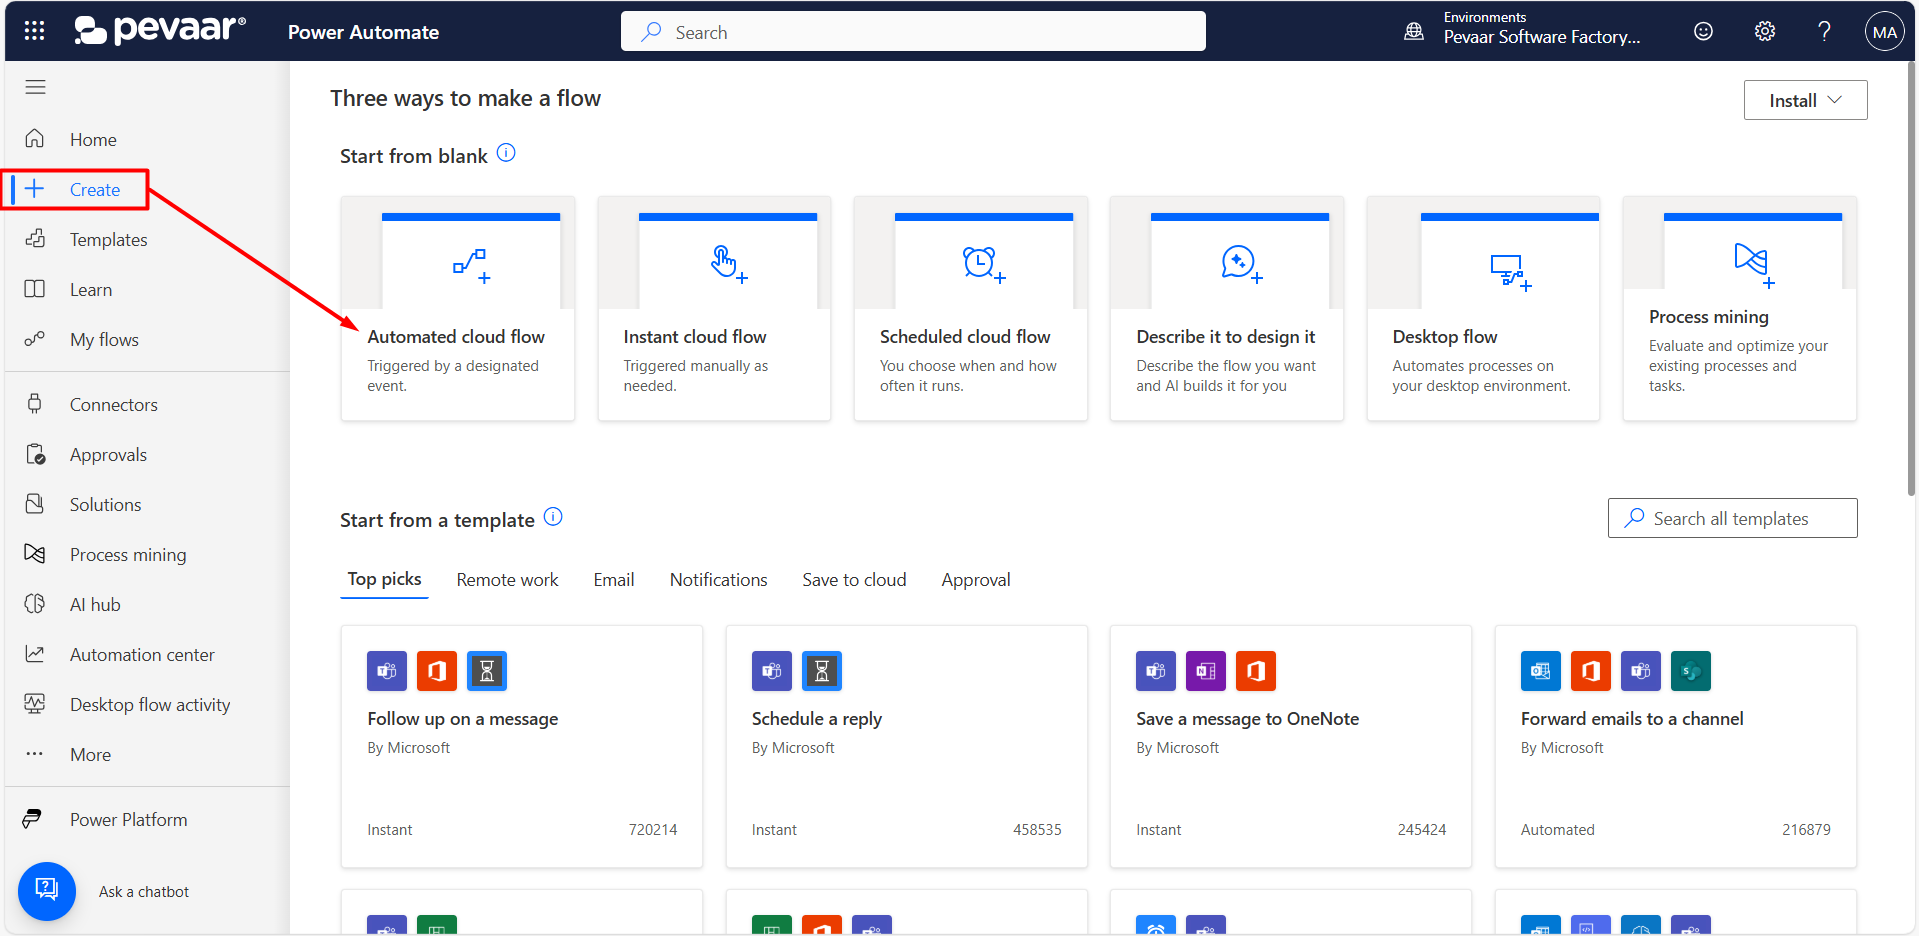1919x936 pixels.
Task: Expand the Install dropdown button
Action: pyautogui.click(x=1805, y=100)
